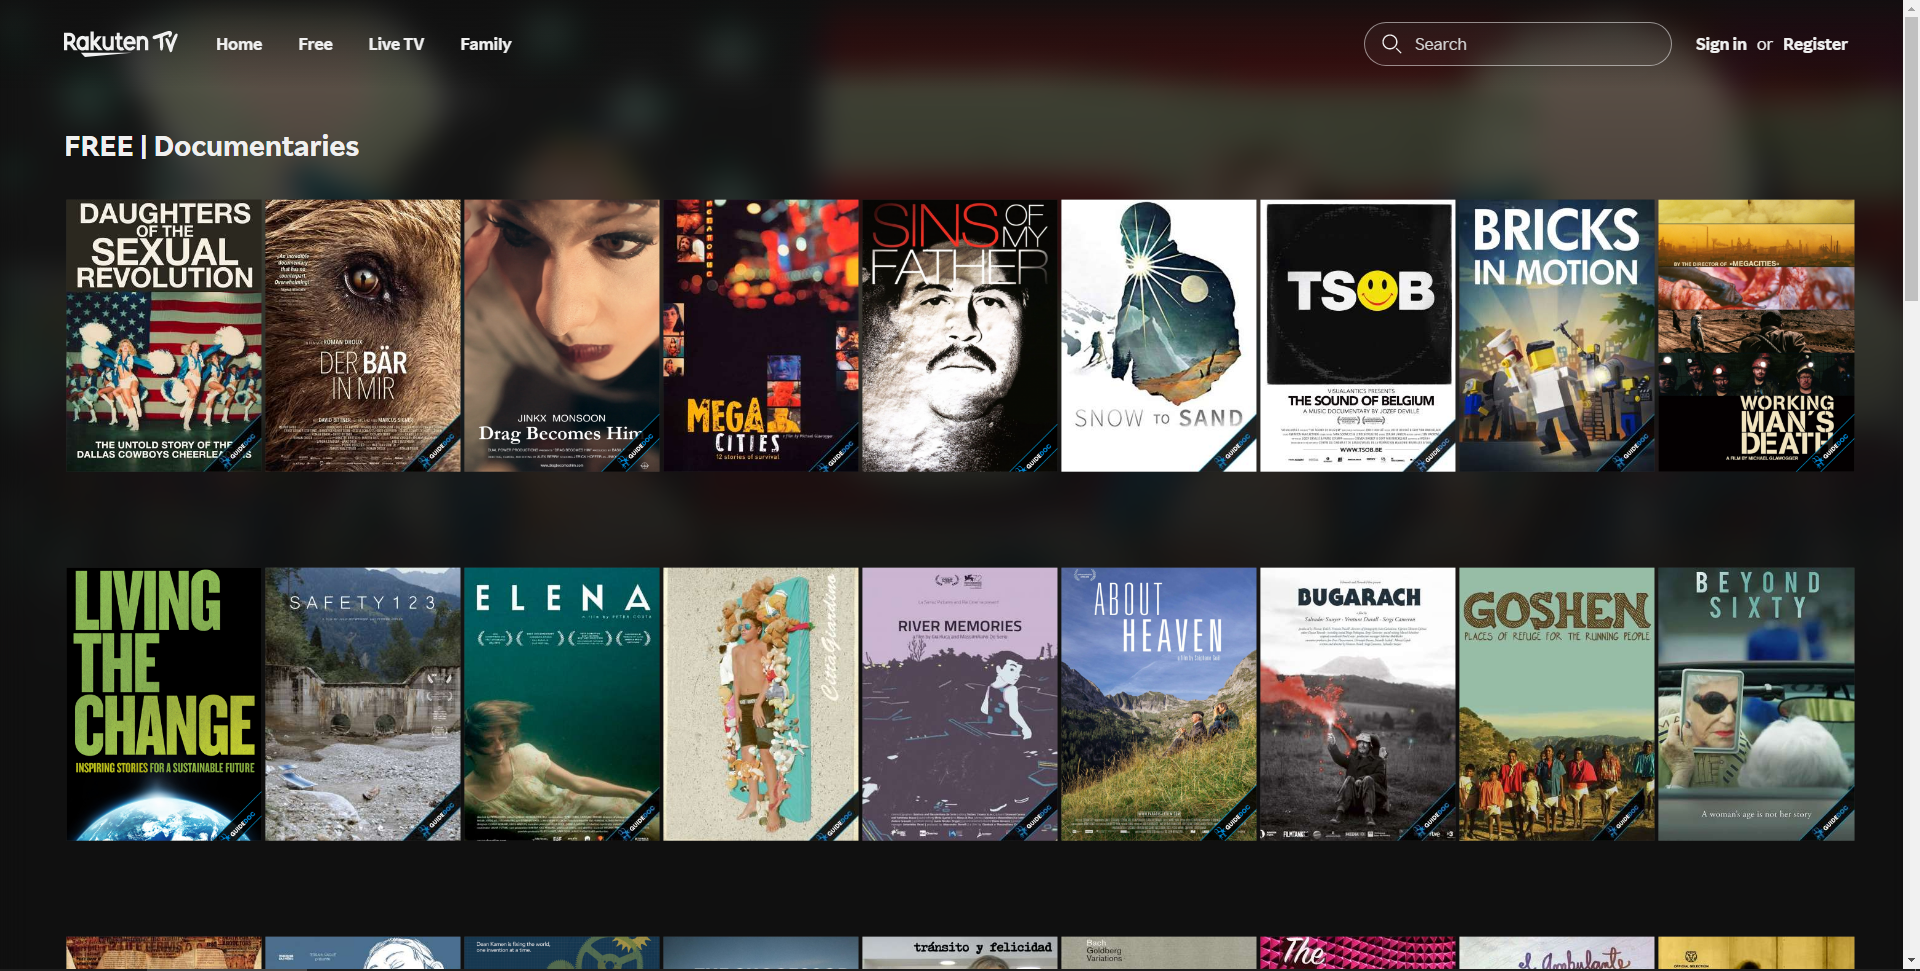Open the Goshen documentary poster
This screenshot has width=1920, height=971.
click(x=1557, y=704)
